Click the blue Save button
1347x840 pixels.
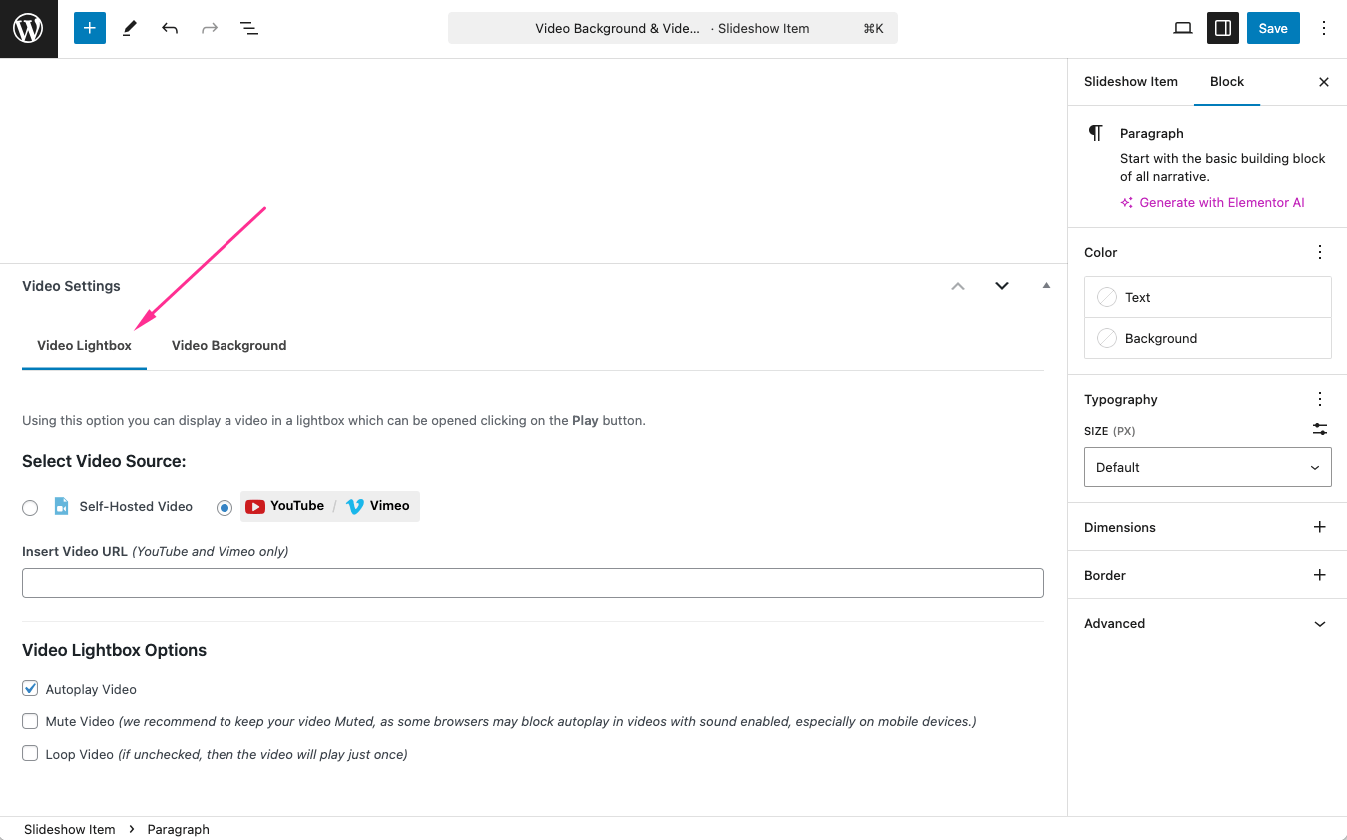1272,29
